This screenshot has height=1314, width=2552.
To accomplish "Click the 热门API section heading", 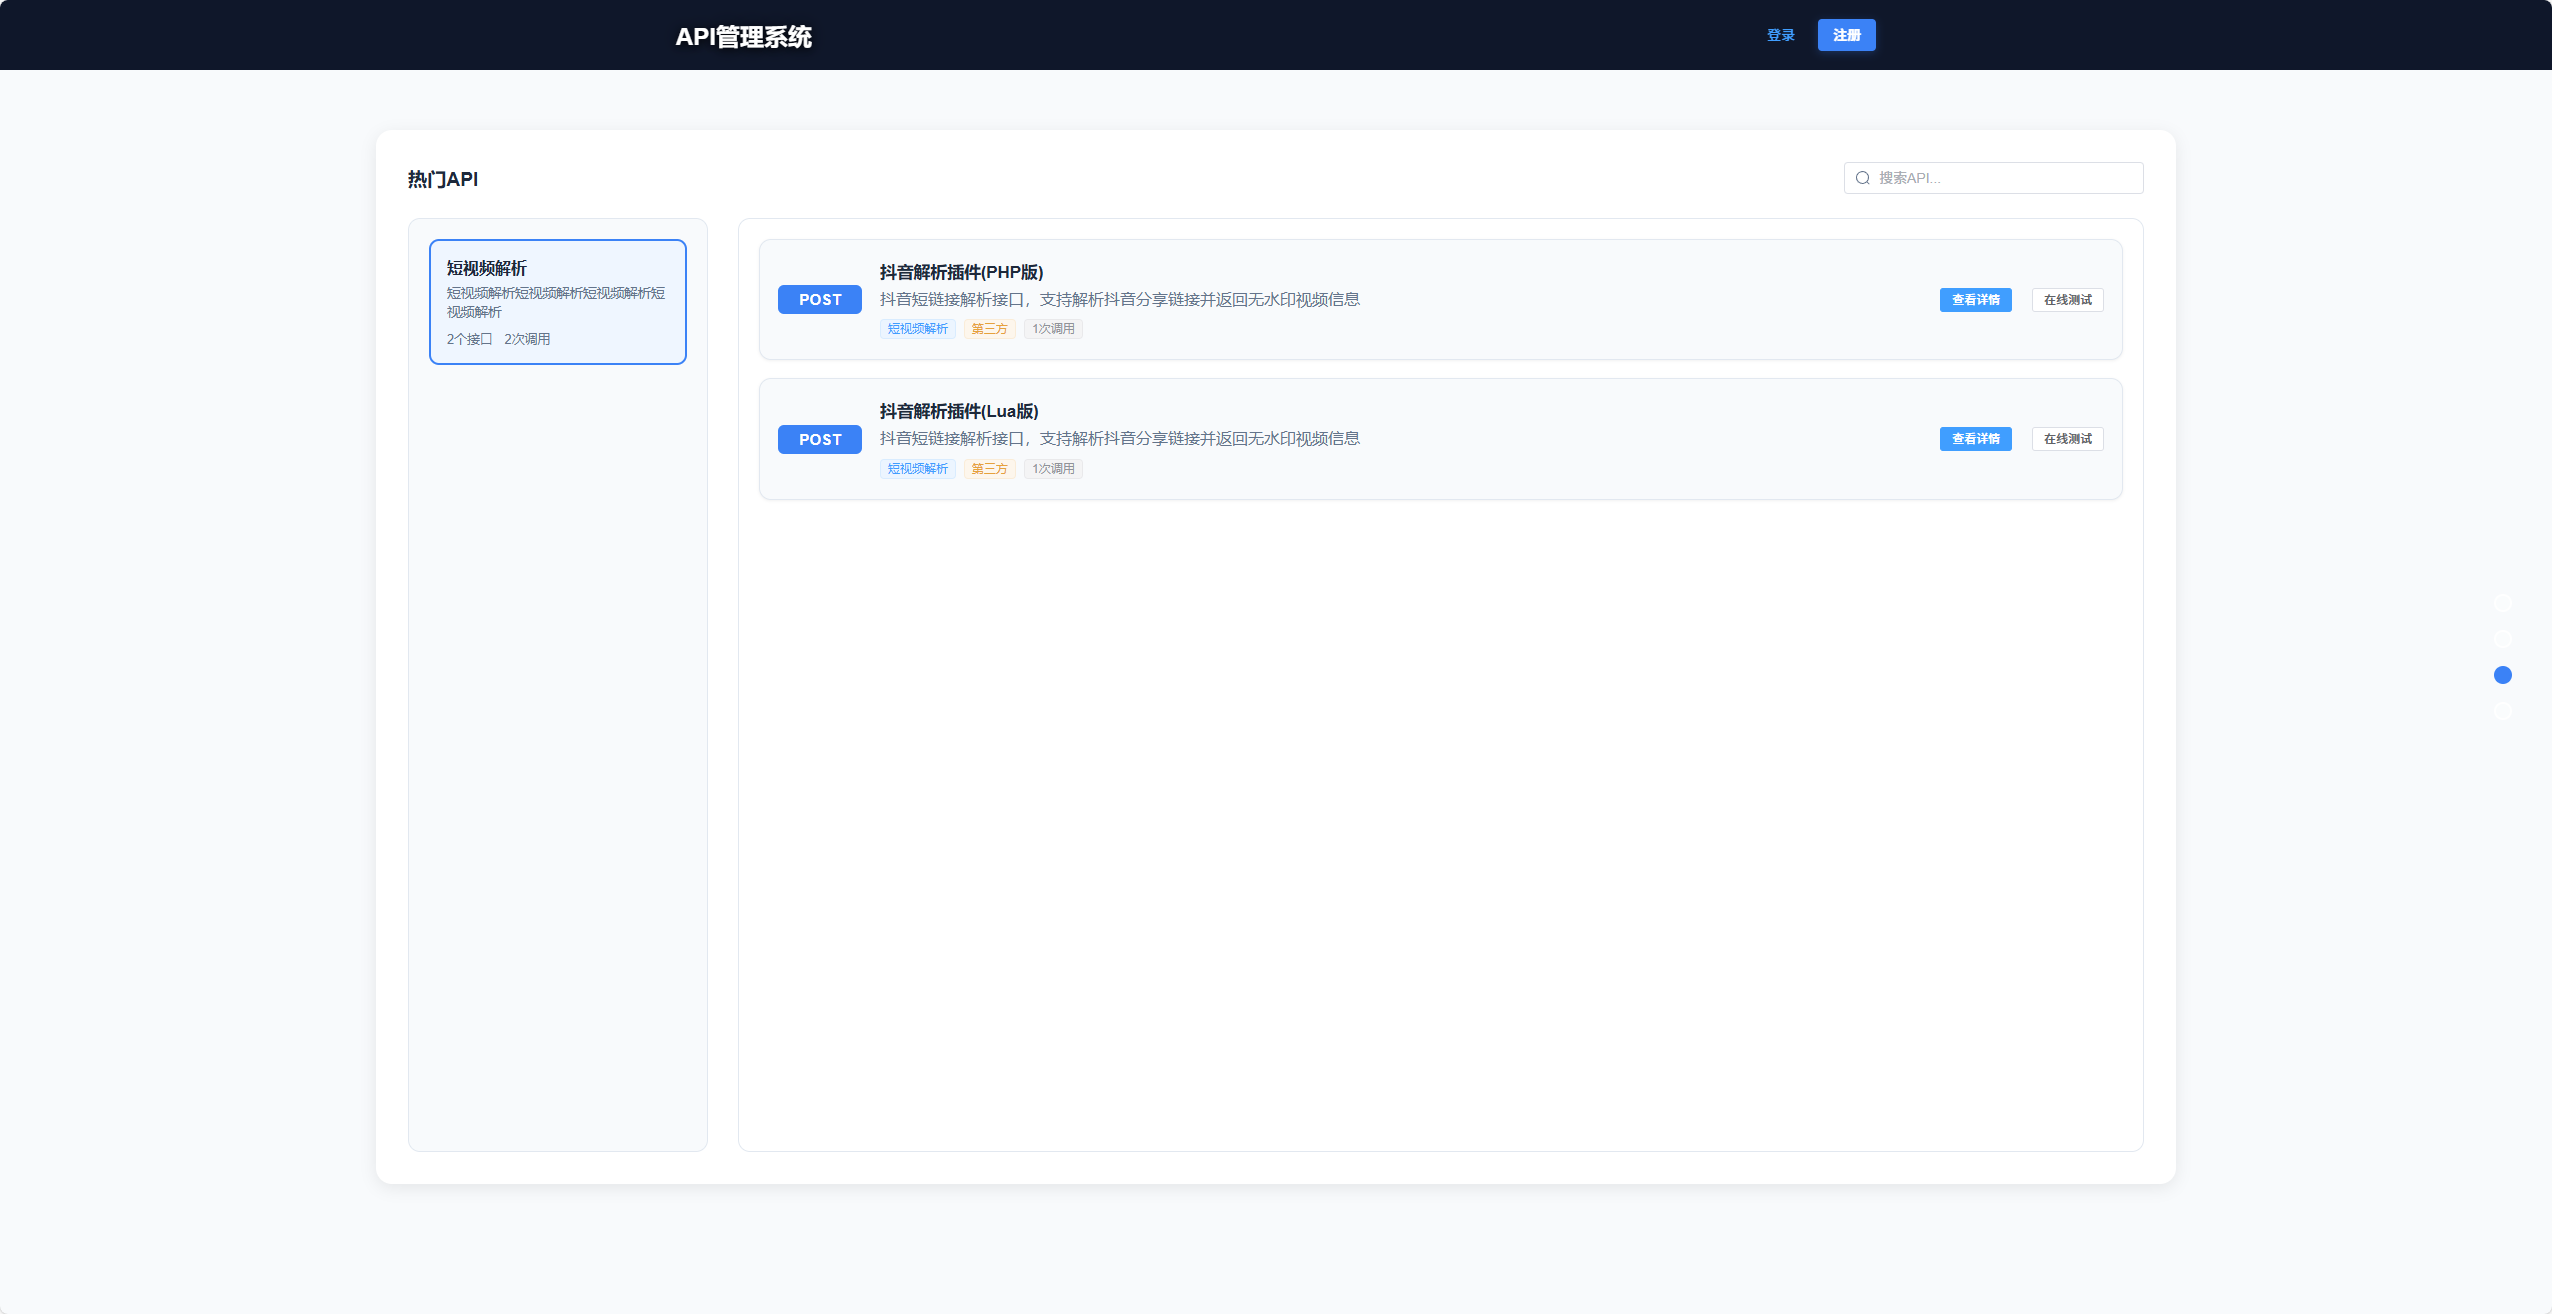I will pos(443,179).
